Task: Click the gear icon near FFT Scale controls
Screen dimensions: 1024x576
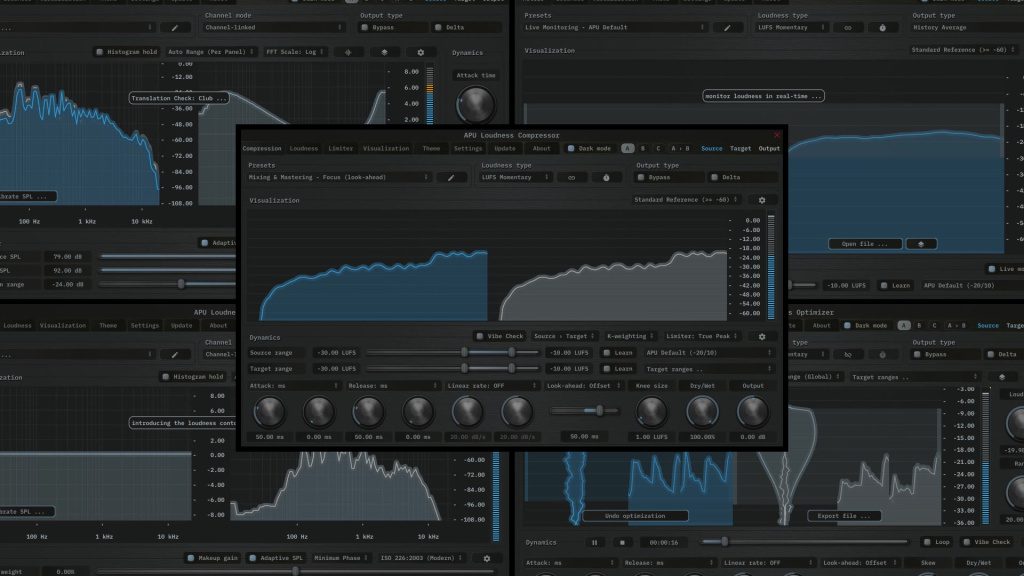Action: click(x=421, y=52)
